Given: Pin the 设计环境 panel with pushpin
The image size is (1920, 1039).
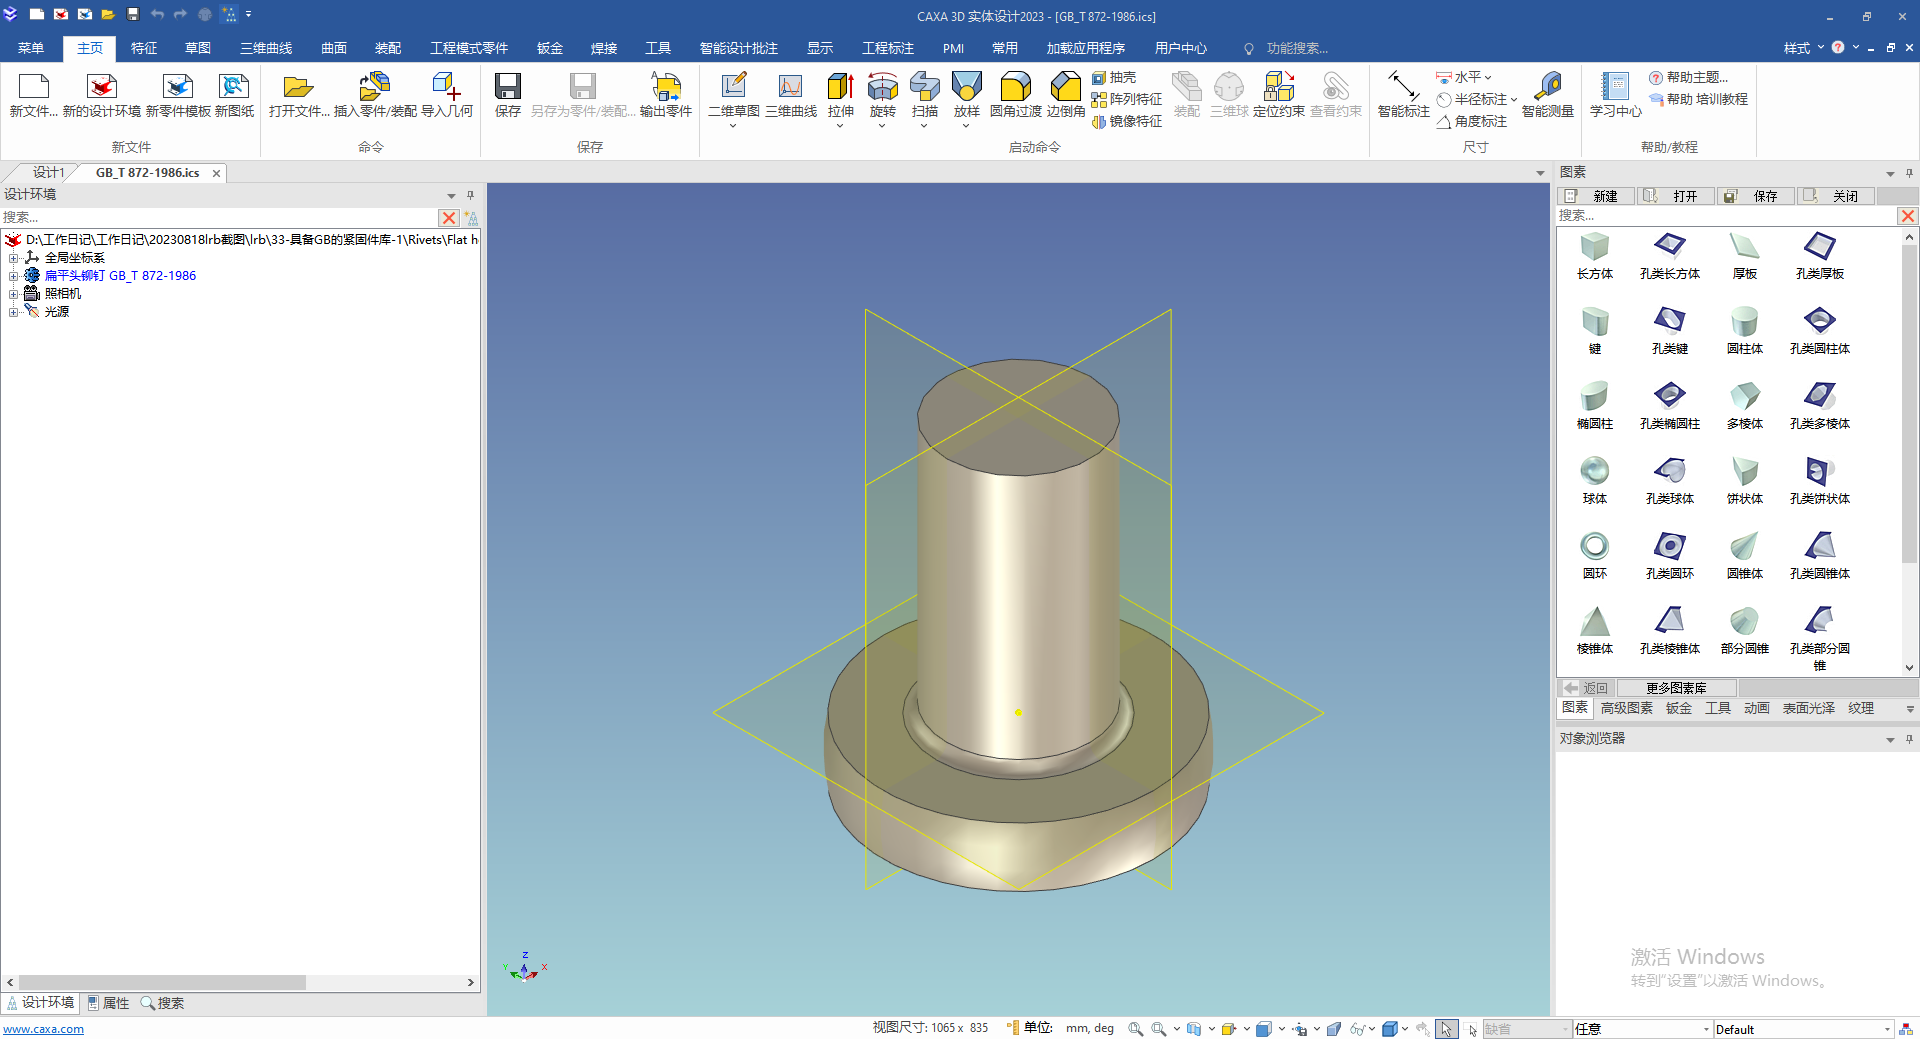Looking at the screenshot, I should coord(470,195).
